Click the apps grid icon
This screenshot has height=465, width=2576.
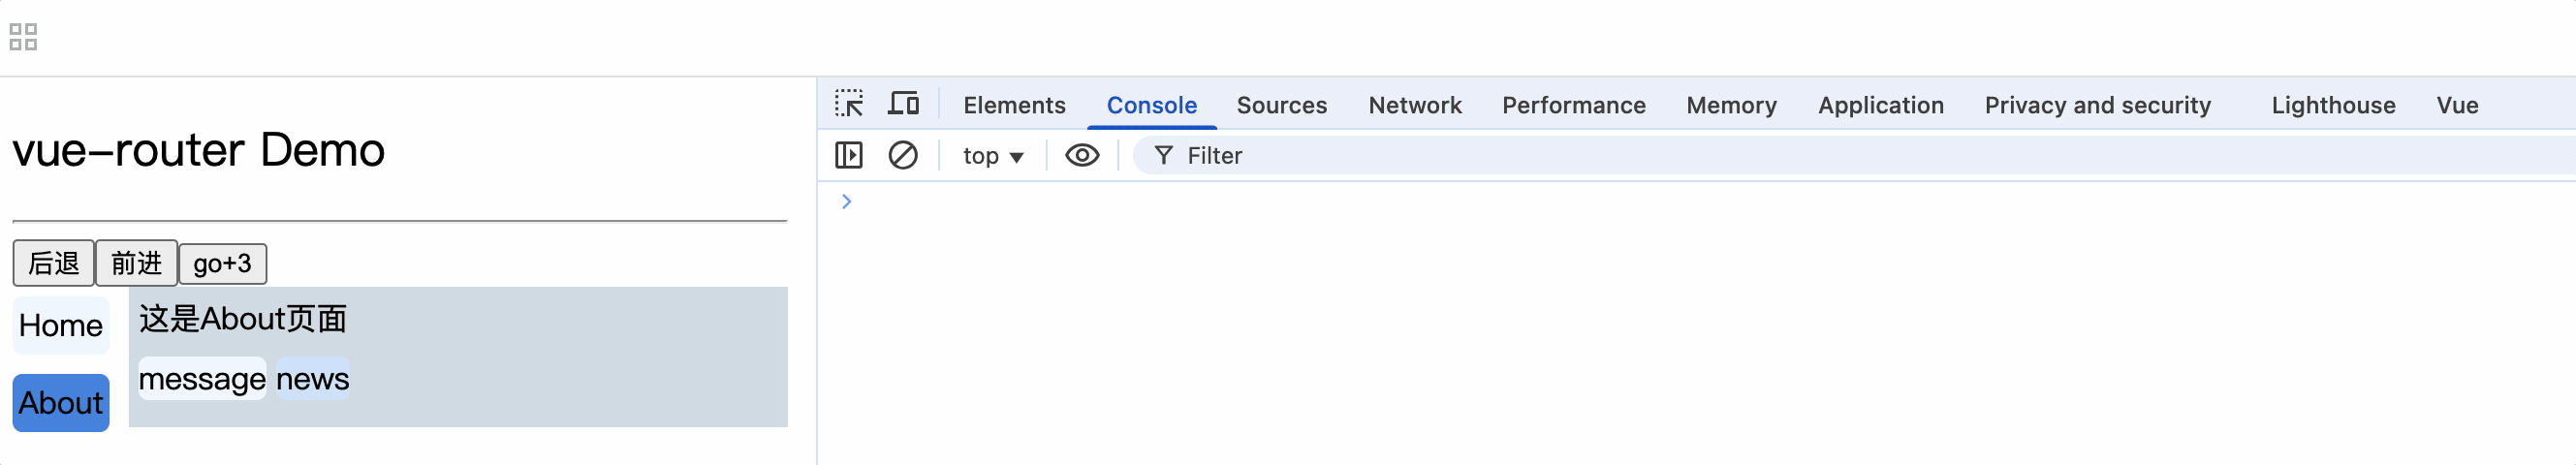pos(23,37)
